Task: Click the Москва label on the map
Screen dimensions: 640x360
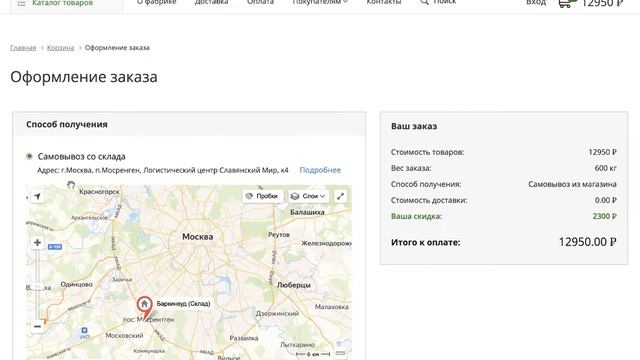Action: 198,237
